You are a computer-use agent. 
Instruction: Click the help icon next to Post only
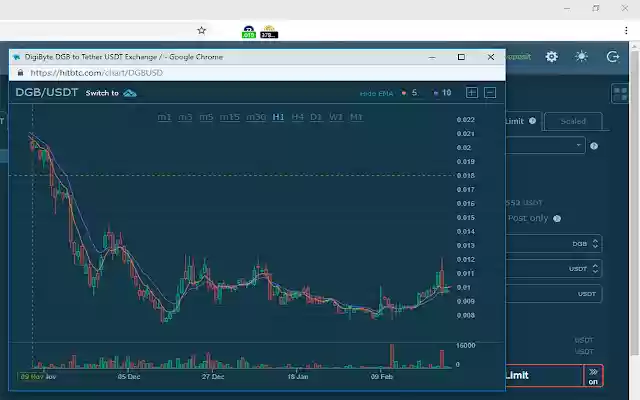[x=557, y=218]
